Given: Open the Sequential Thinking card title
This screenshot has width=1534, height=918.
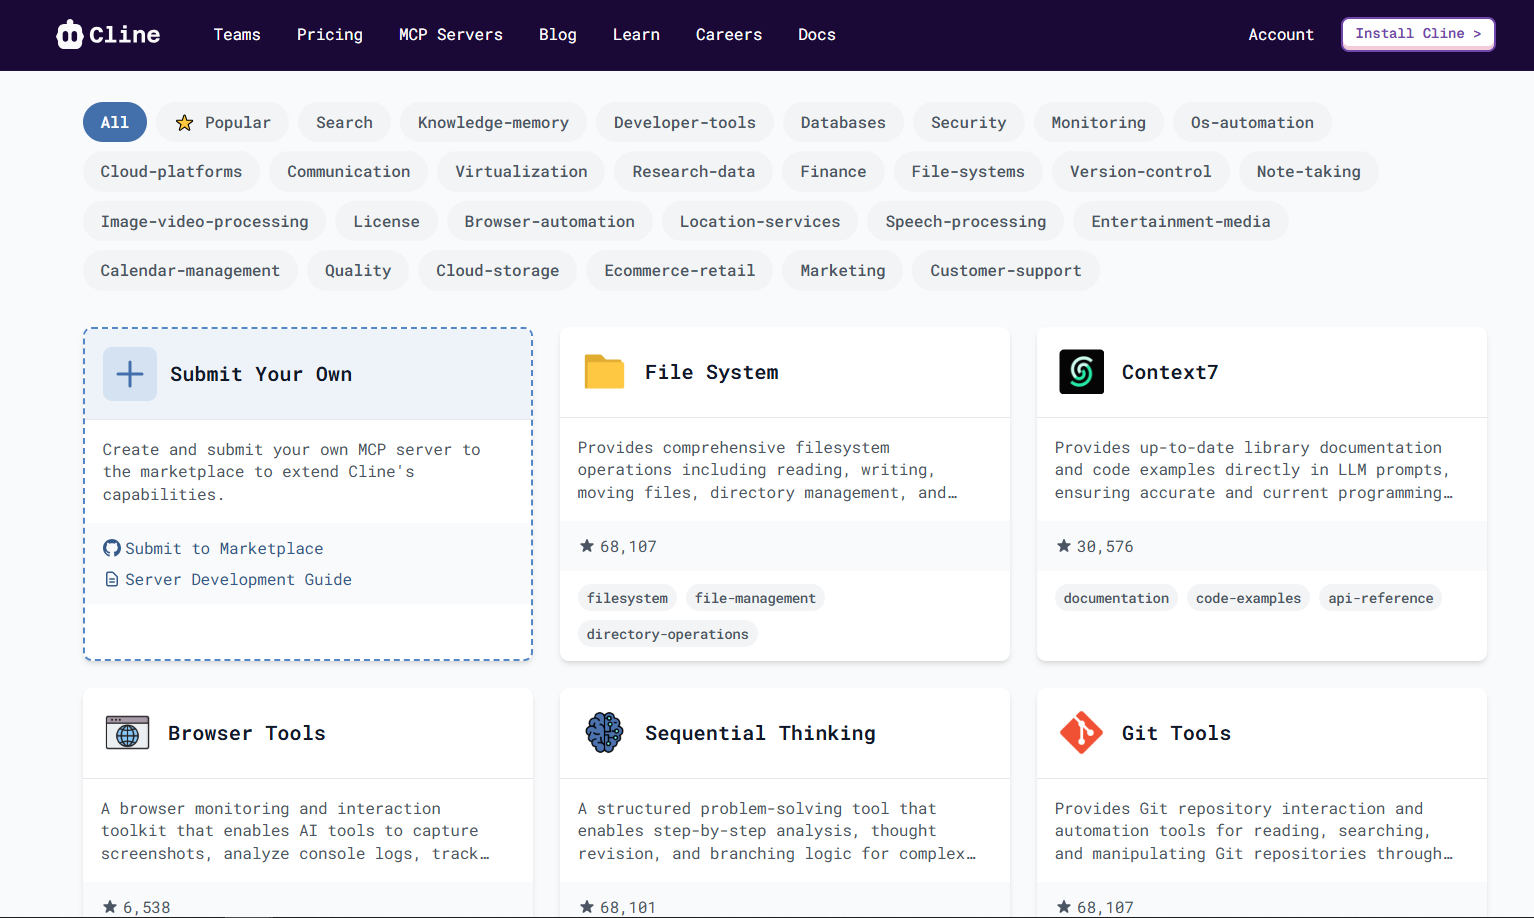Looking at the screenshot, I should point(760,733).
